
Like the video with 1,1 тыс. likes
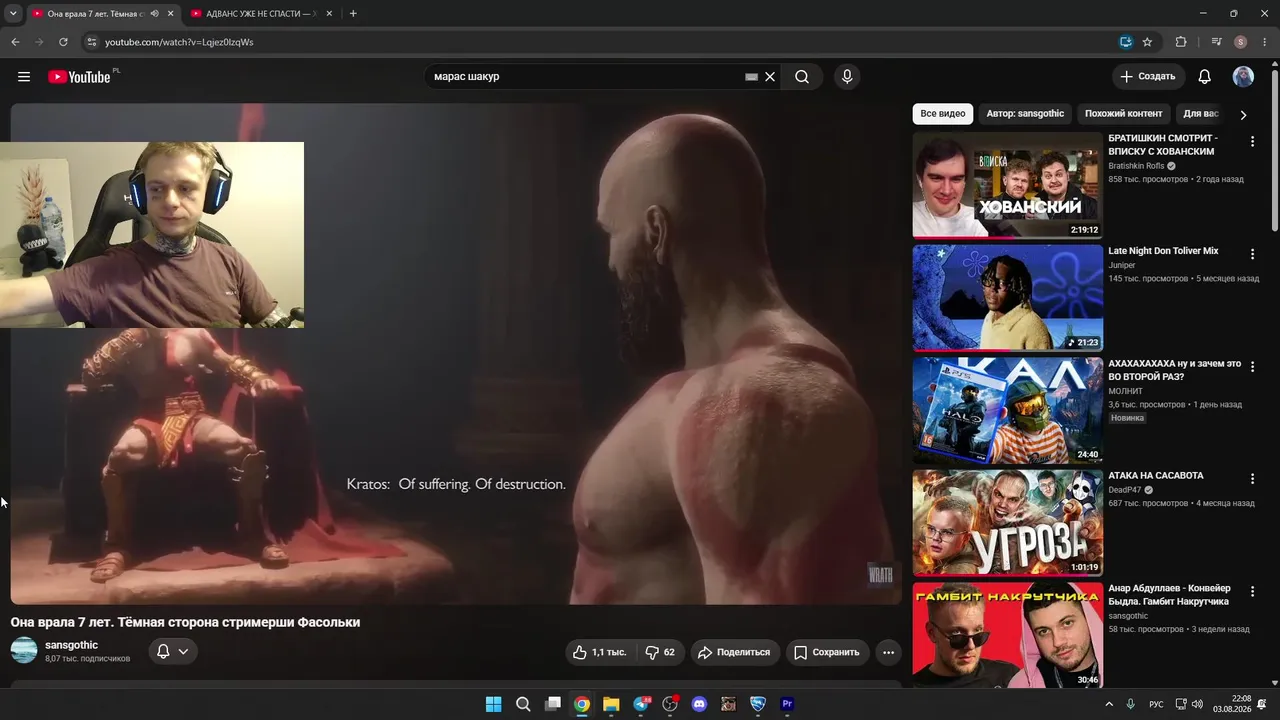pos(600,652)
